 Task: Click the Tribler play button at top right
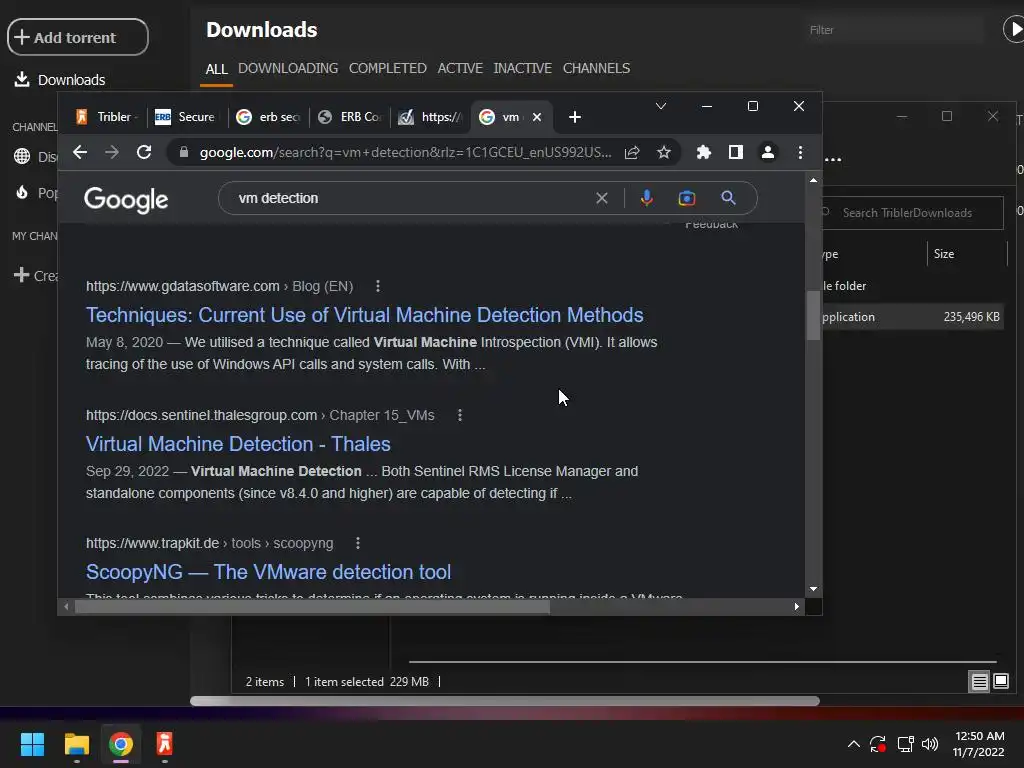pyautogui.click(x=1014, y=29)
